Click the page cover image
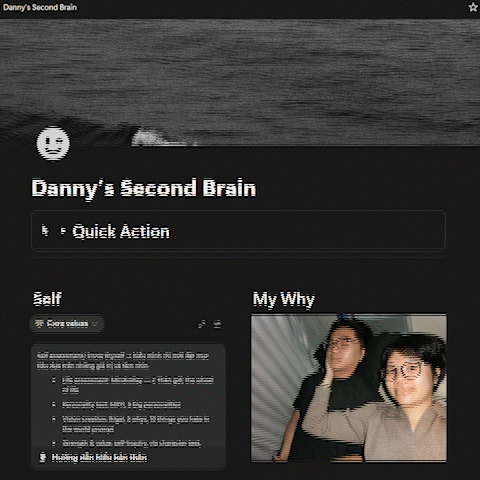Viewport: 480px width, 480px height. (240, 82)
